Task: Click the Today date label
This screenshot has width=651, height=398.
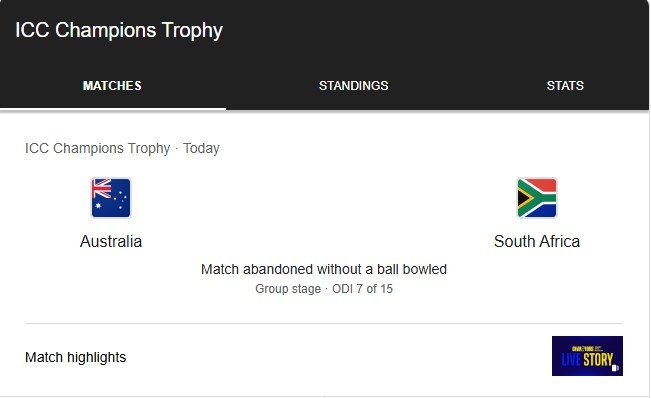Action: pos(201,148)
